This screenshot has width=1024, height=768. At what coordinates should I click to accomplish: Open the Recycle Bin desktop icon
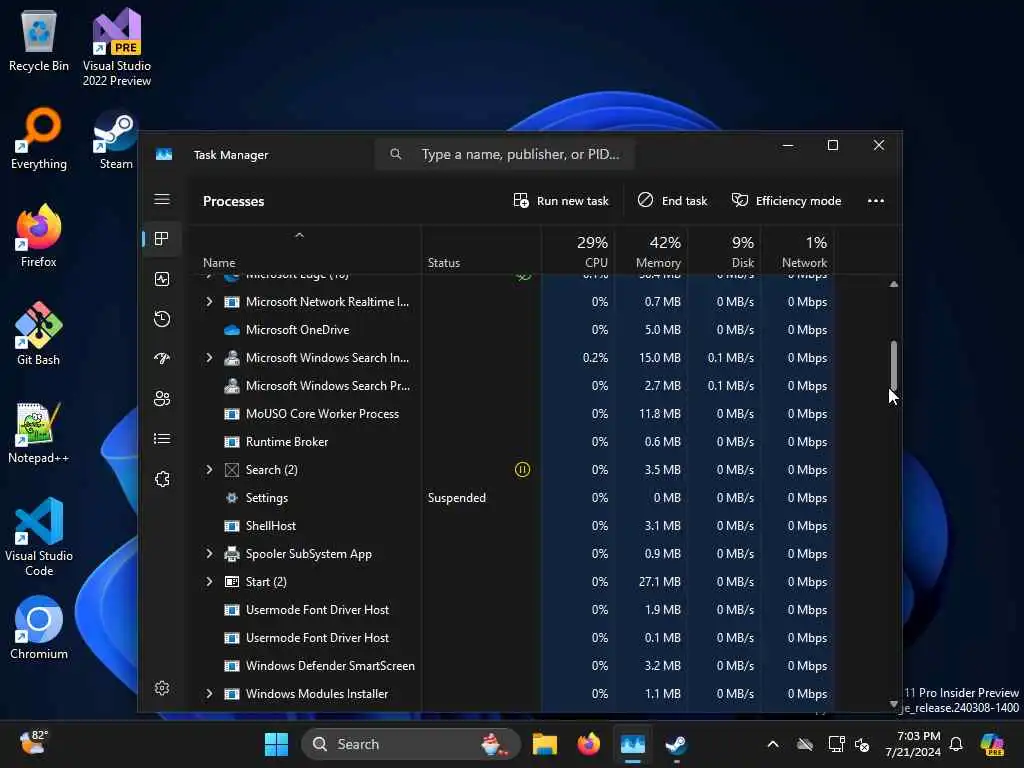39,41
